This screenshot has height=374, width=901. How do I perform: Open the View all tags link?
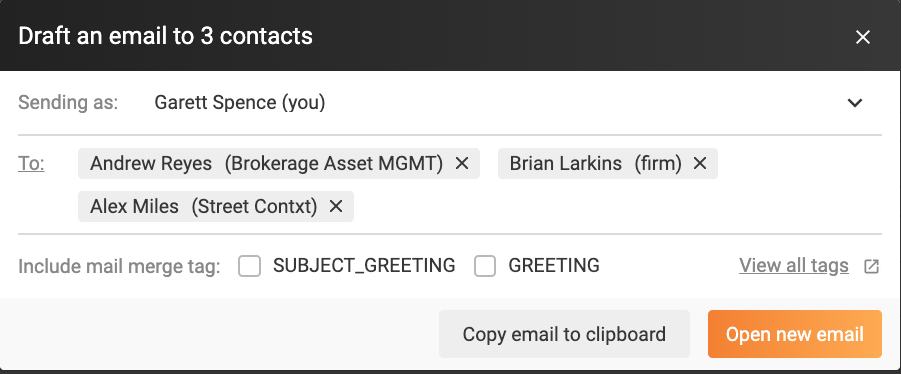click(x=794, y=265)
